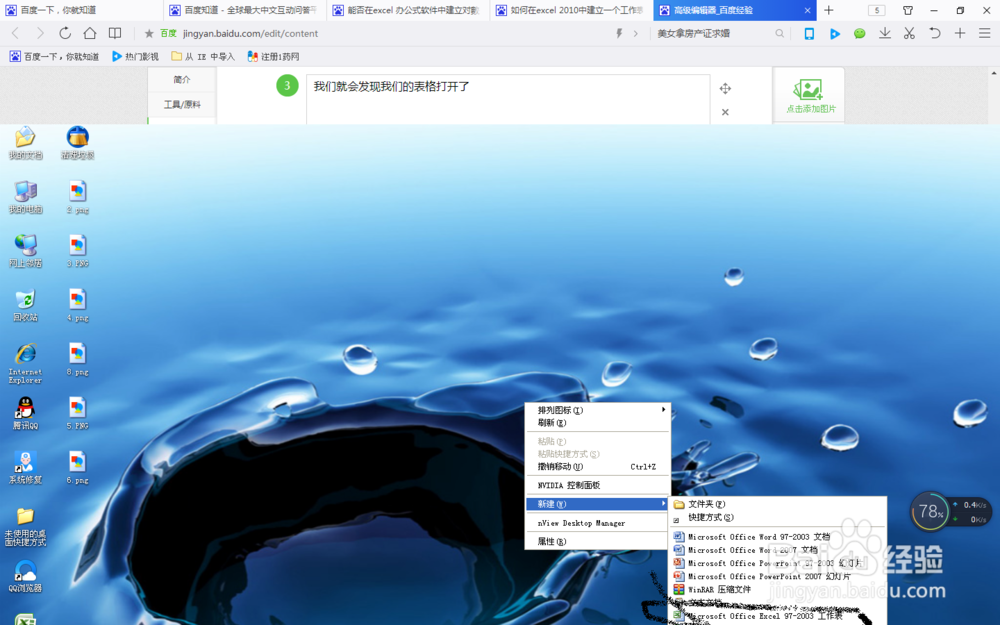Choose Properties (属性) in the context menu

click(x=597, y=541)
